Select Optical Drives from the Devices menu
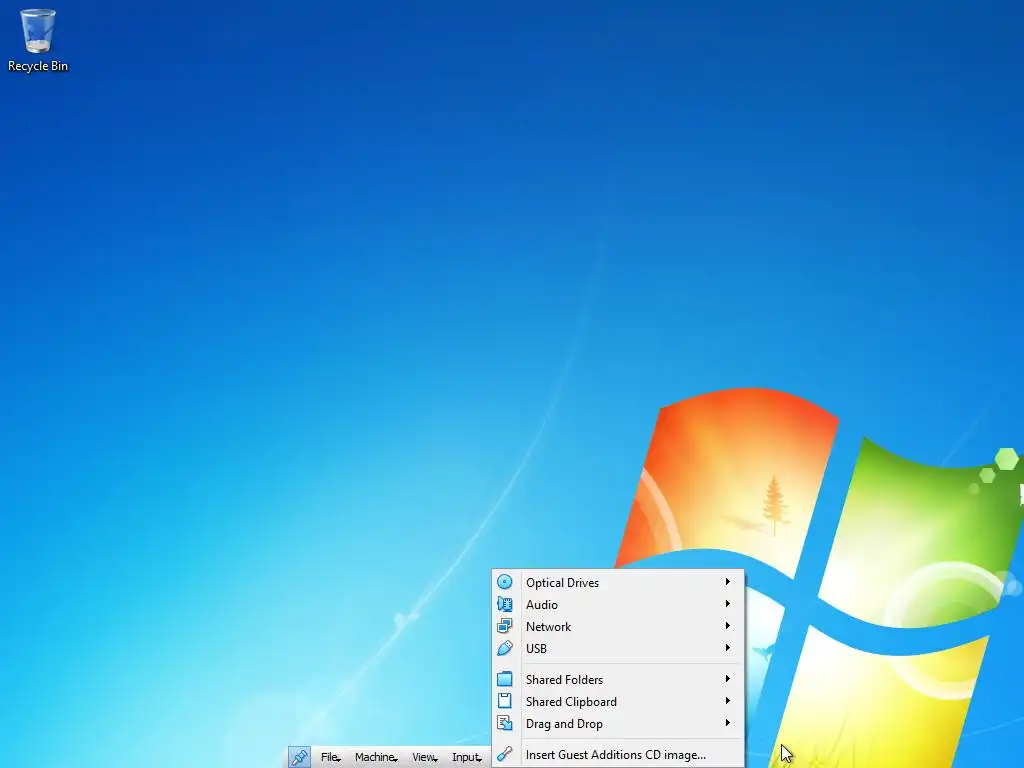This screenshot has height=768, width=1024. click(618, 582)
